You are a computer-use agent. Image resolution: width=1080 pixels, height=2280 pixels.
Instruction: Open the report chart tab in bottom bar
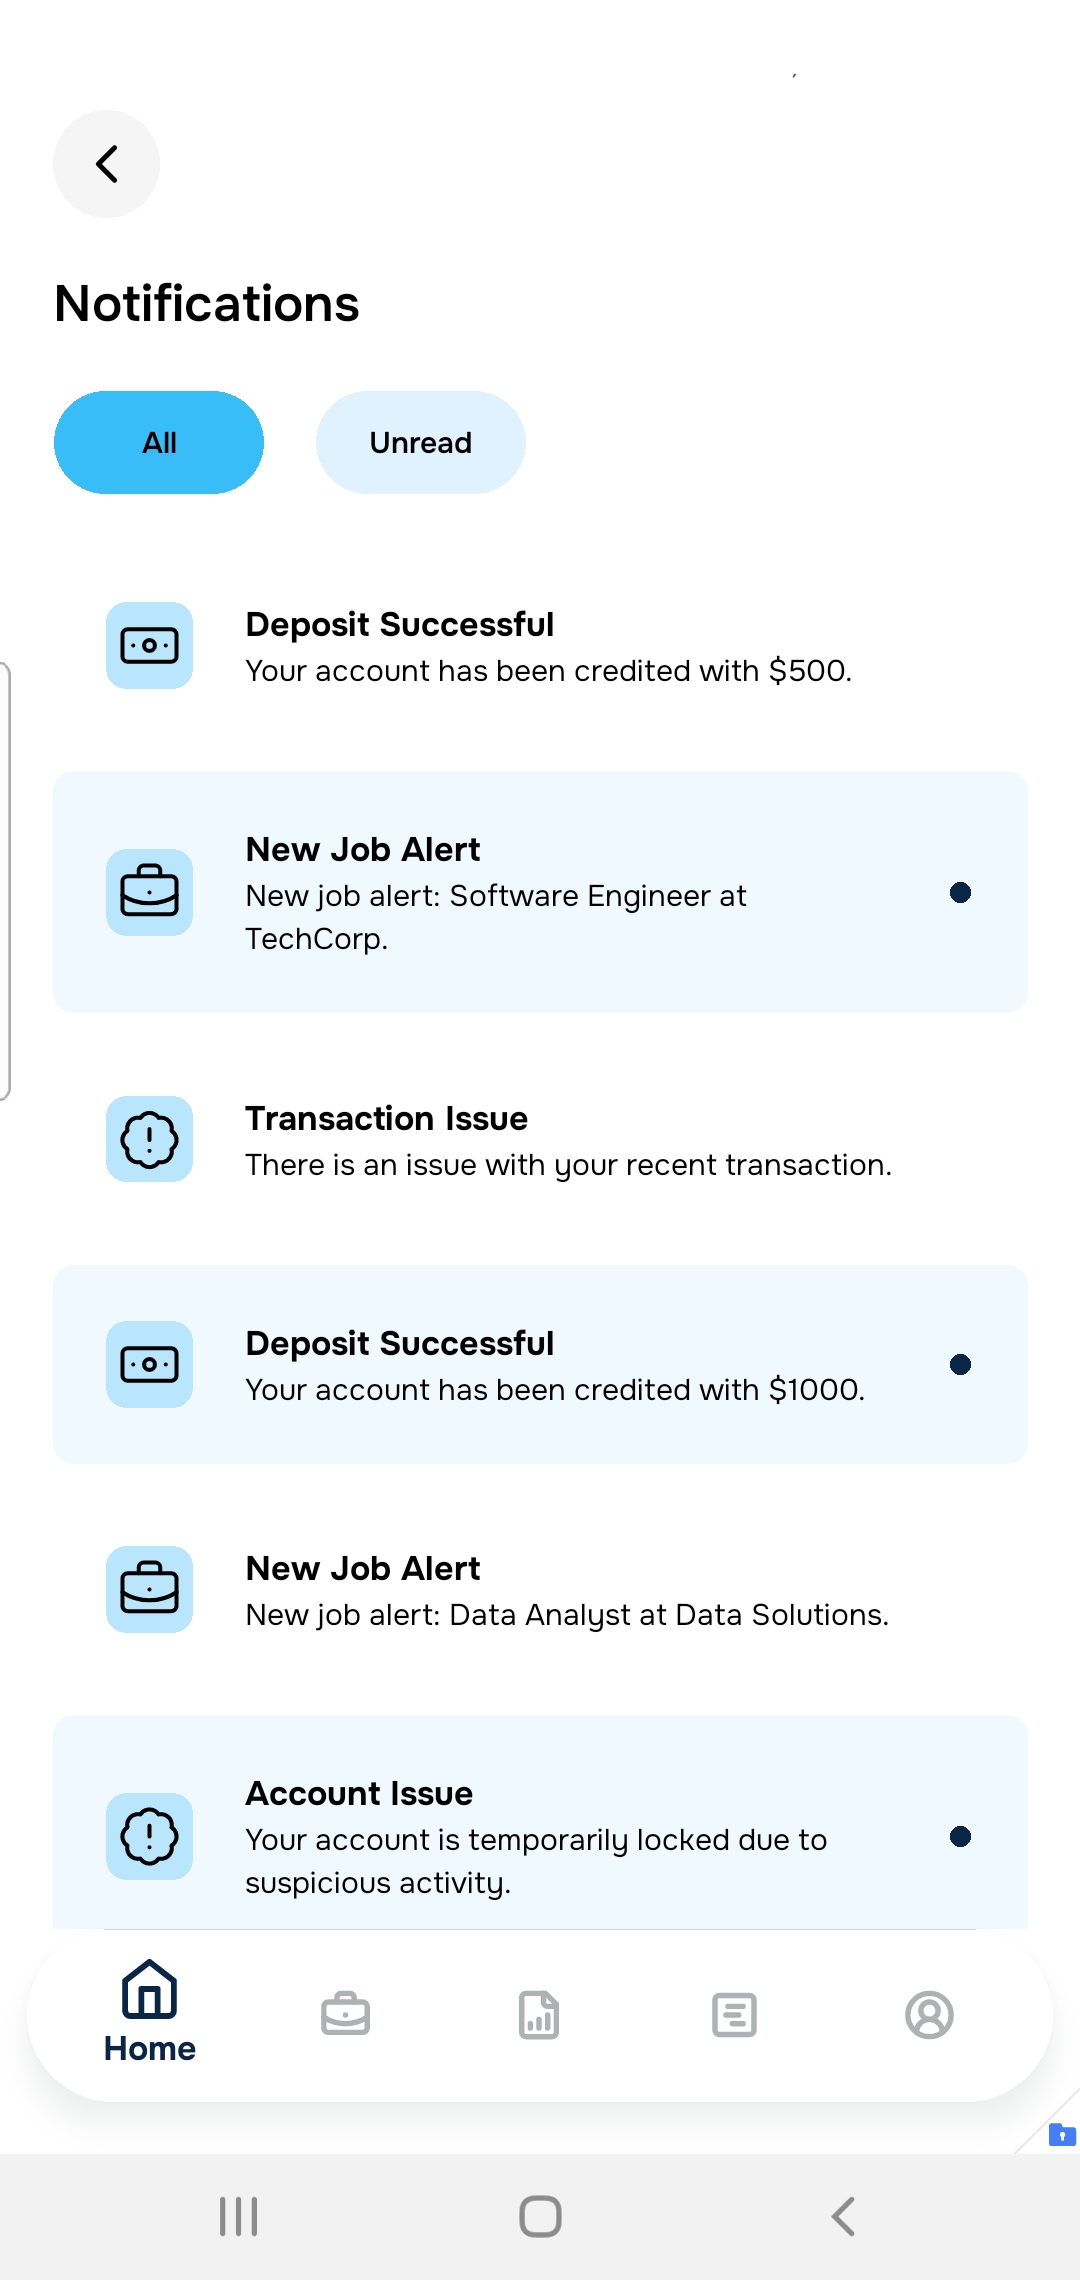click(539, 2014)
